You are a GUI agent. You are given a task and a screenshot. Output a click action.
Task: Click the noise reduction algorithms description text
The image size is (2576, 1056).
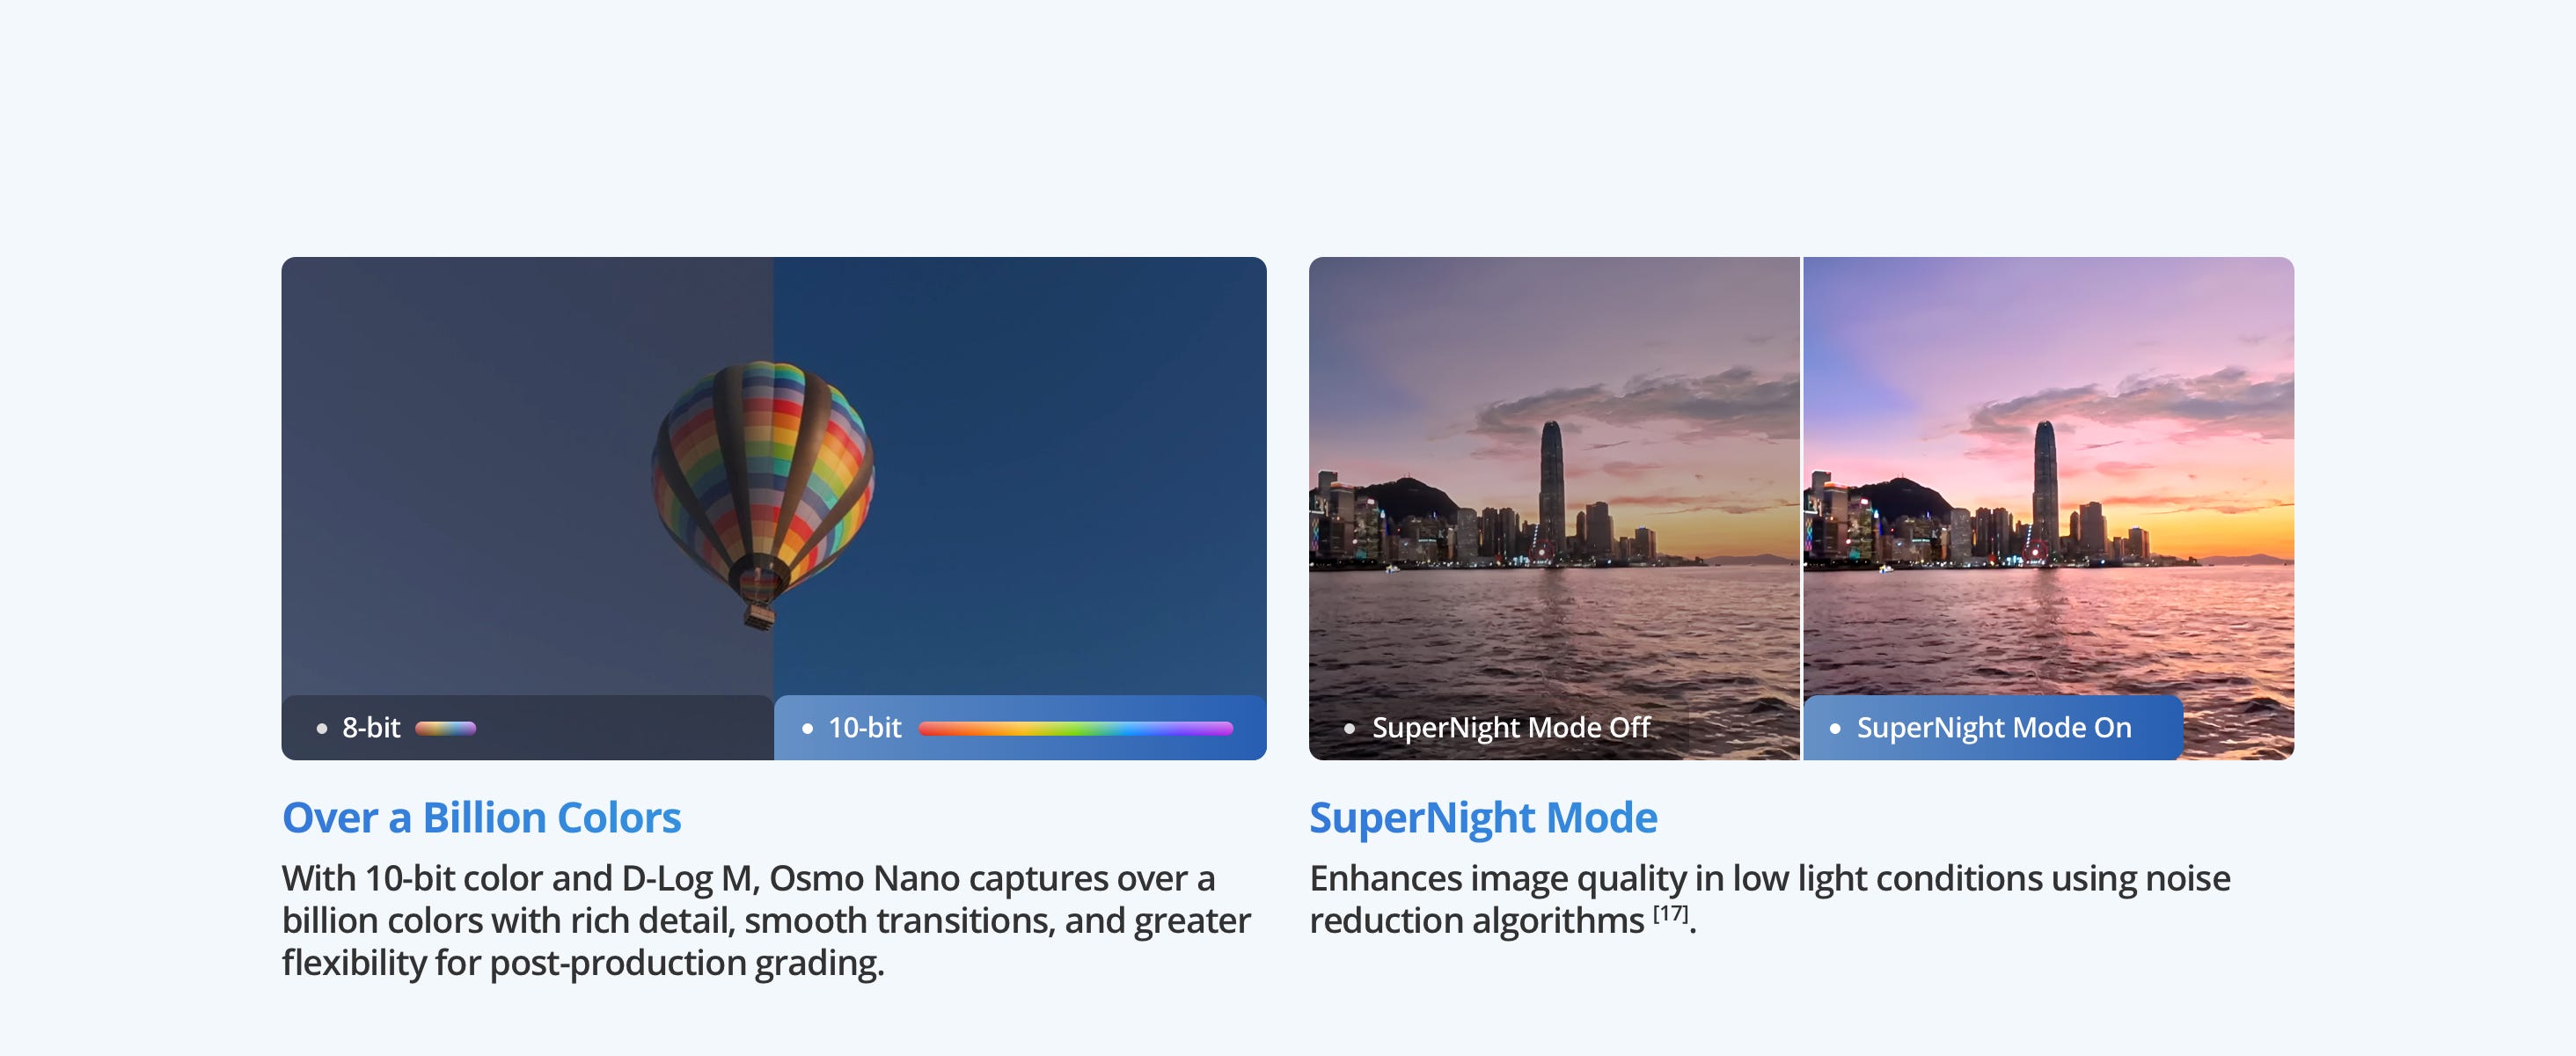(1770, 899)
